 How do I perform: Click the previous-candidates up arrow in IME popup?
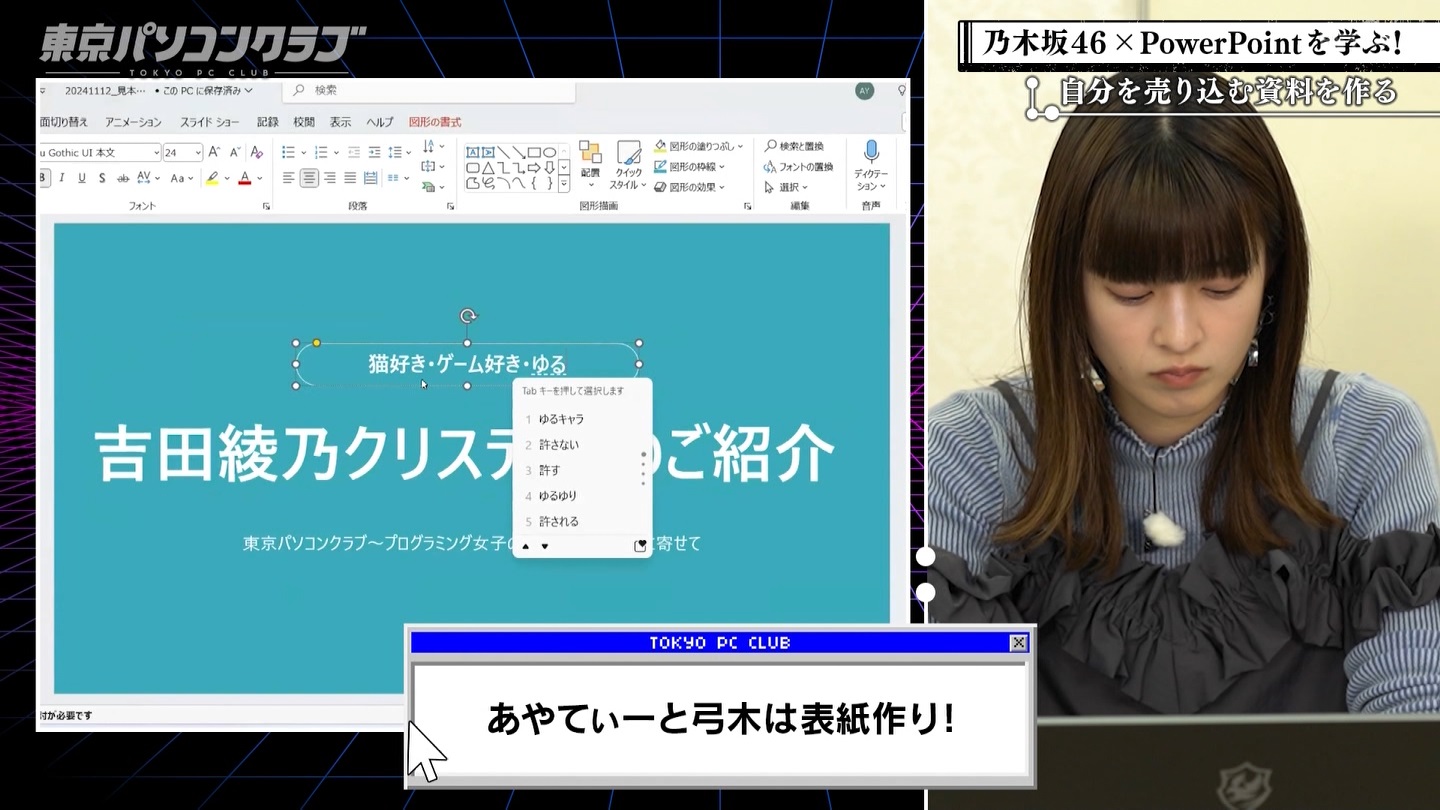tap(526, 546)
